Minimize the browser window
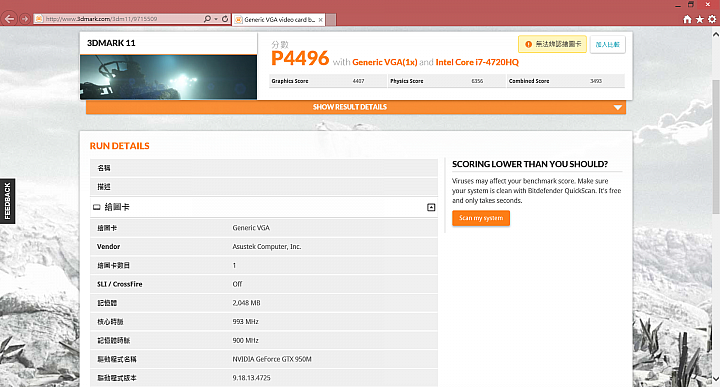The image size is (720, 387). point(678,5)
